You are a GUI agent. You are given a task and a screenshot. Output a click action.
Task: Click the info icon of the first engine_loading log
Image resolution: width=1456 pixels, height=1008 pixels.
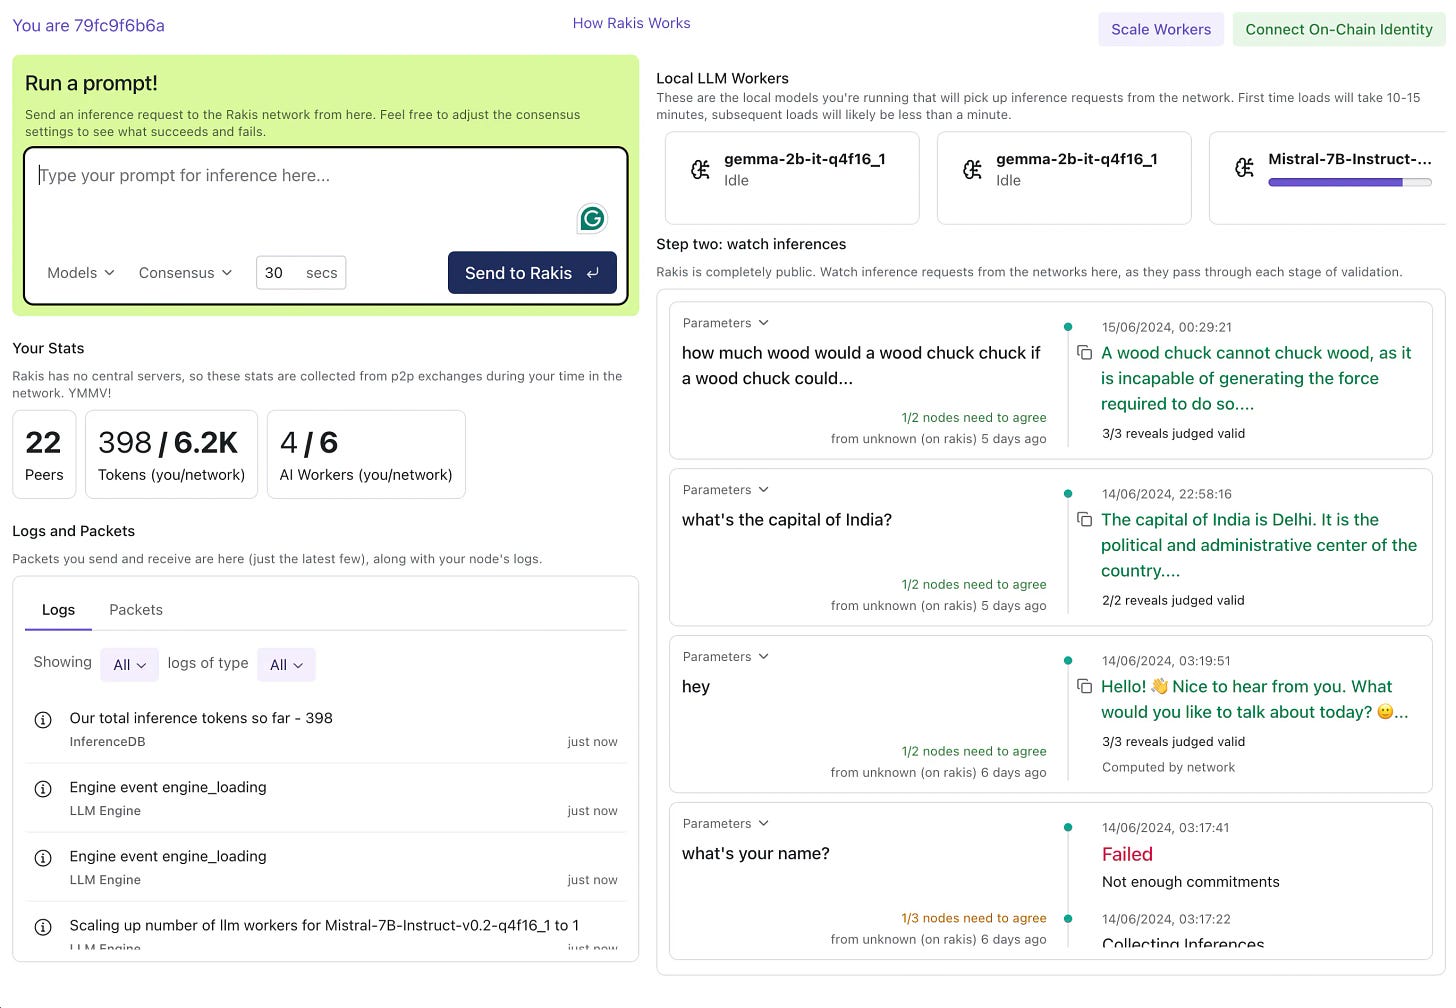[43, 789]
